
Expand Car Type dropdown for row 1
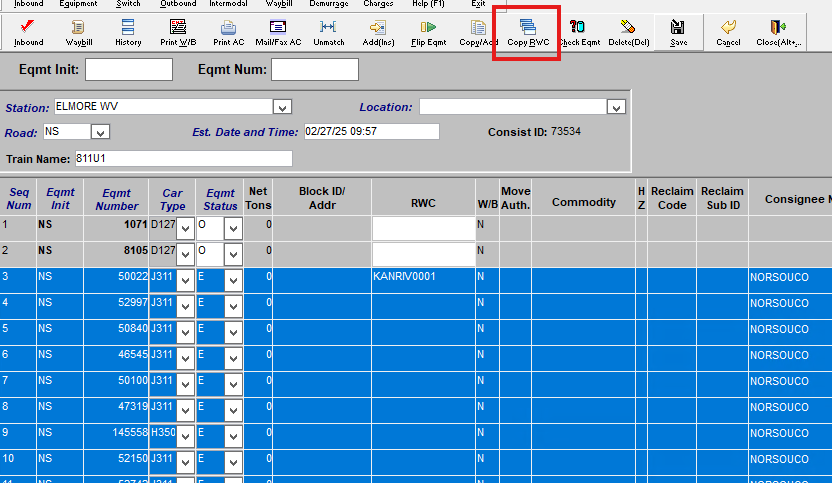[185, 229]
